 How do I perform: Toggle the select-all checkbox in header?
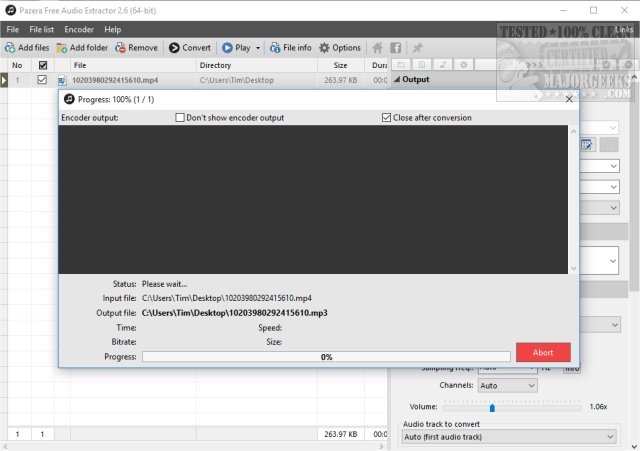tap(43, 65)
